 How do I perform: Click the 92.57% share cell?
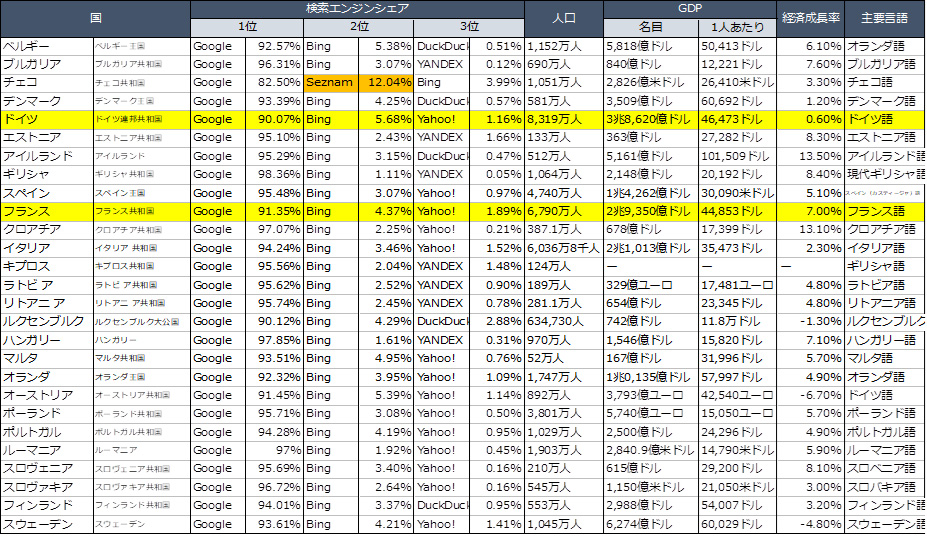[x=274, y=46]
